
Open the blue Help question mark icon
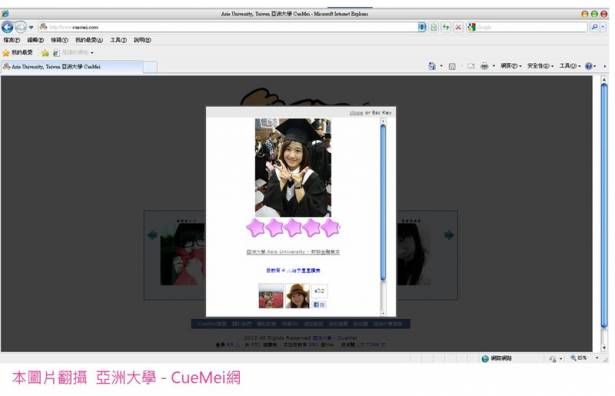point(588,66)
